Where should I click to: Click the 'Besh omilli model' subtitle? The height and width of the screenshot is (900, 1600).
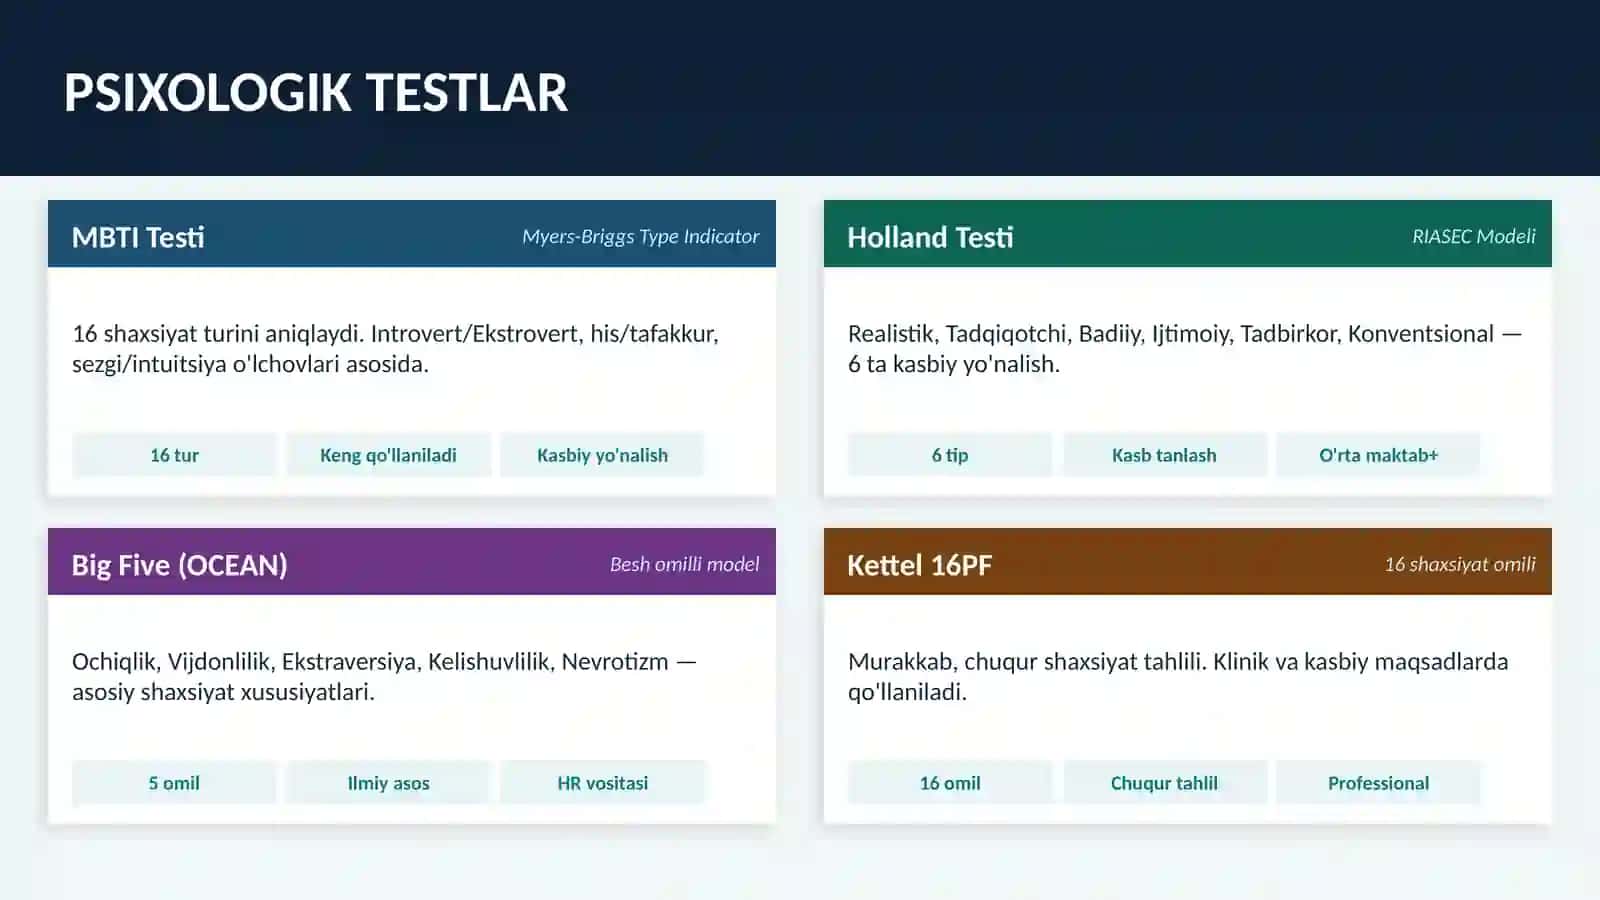684,564
